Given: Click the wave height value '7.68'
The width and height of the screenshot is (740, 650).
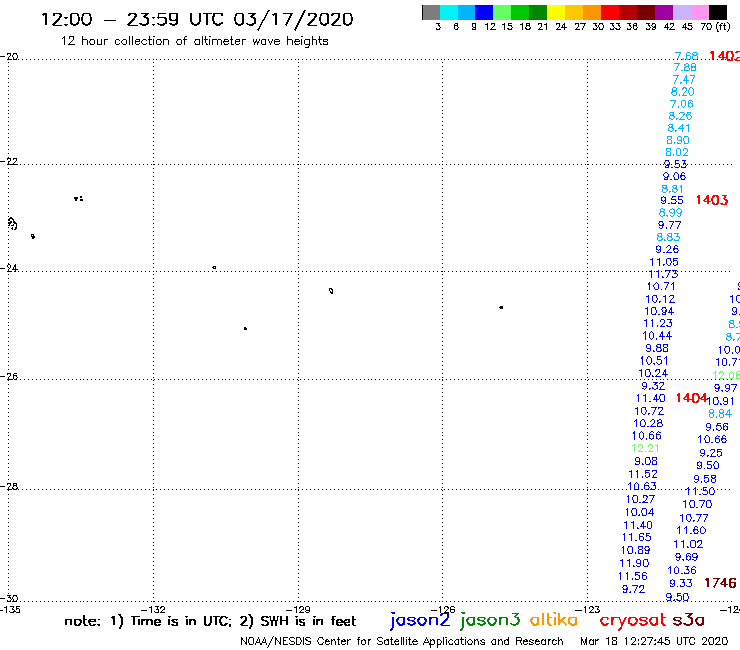Looking at the screenshot, I should (686, 56).
